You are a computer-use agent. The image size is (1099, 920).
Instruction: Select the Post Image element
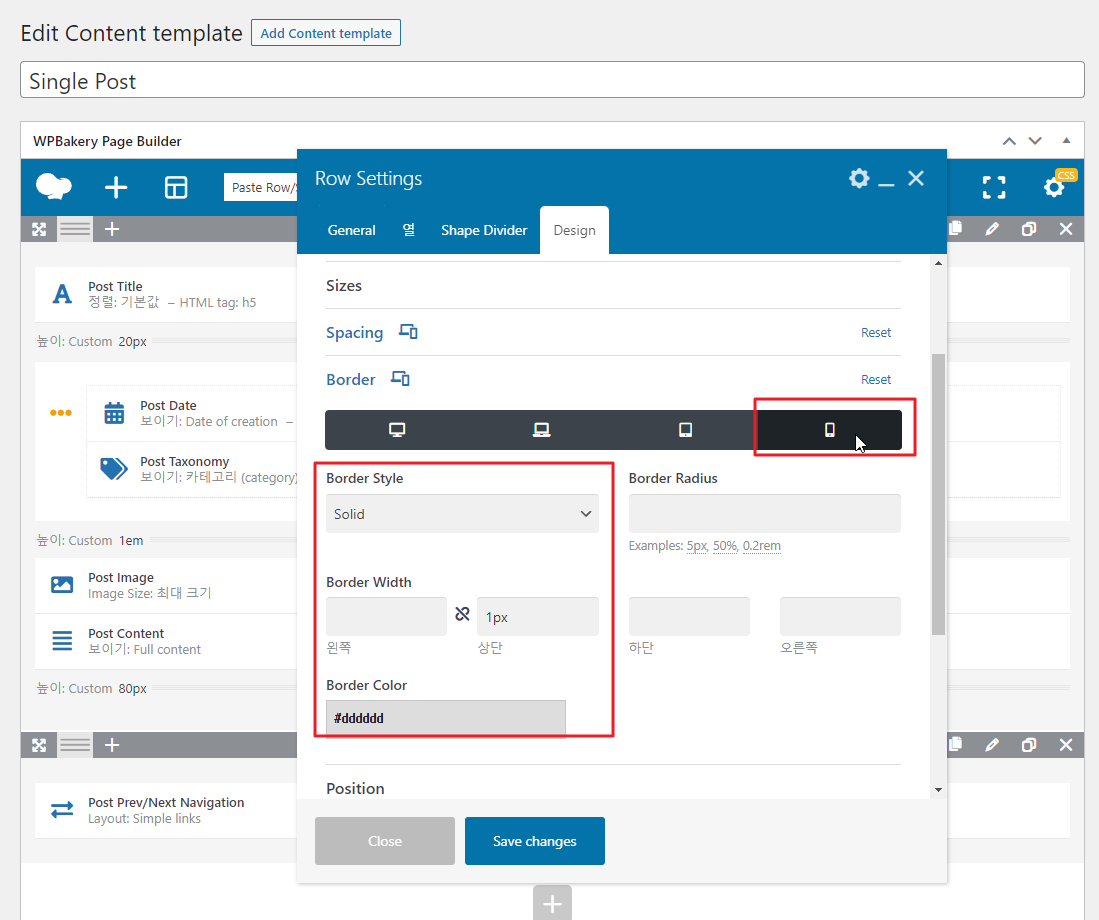point(166,585)
